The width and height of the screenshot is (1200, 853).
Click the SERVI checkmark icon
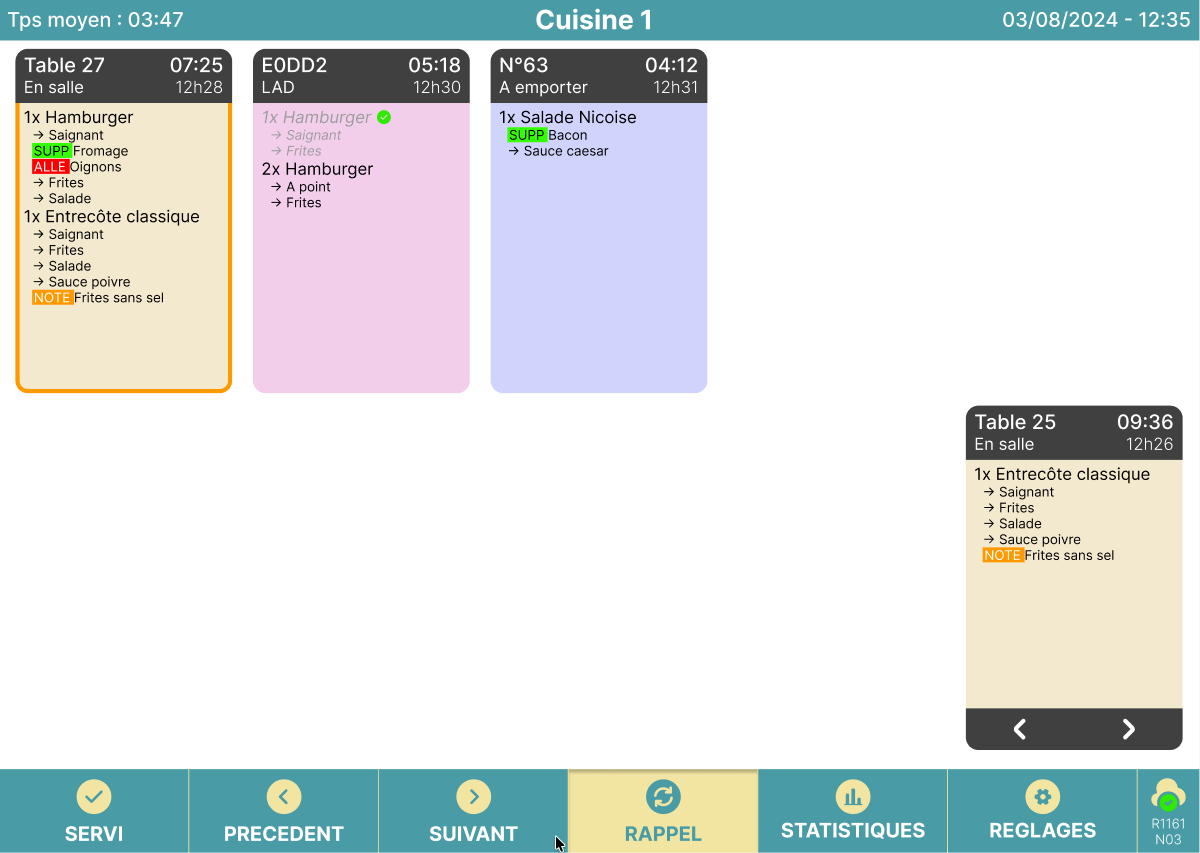tap(94, 797)
